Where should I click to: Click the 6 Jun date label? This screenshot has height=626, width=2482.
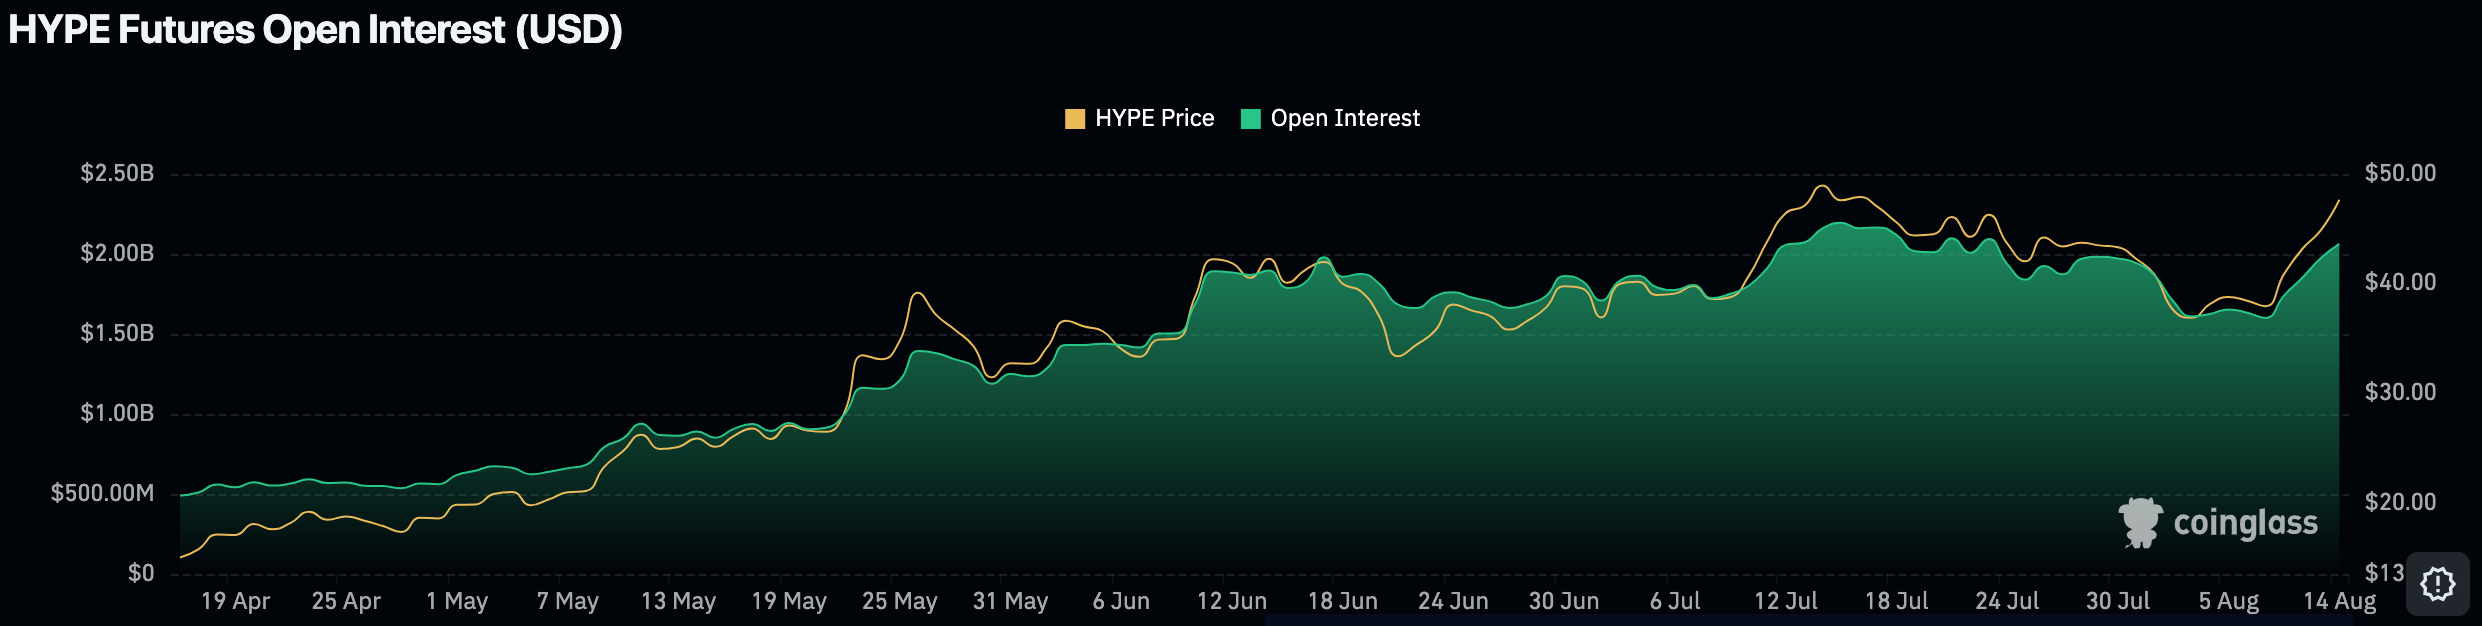coord(1121,601)
